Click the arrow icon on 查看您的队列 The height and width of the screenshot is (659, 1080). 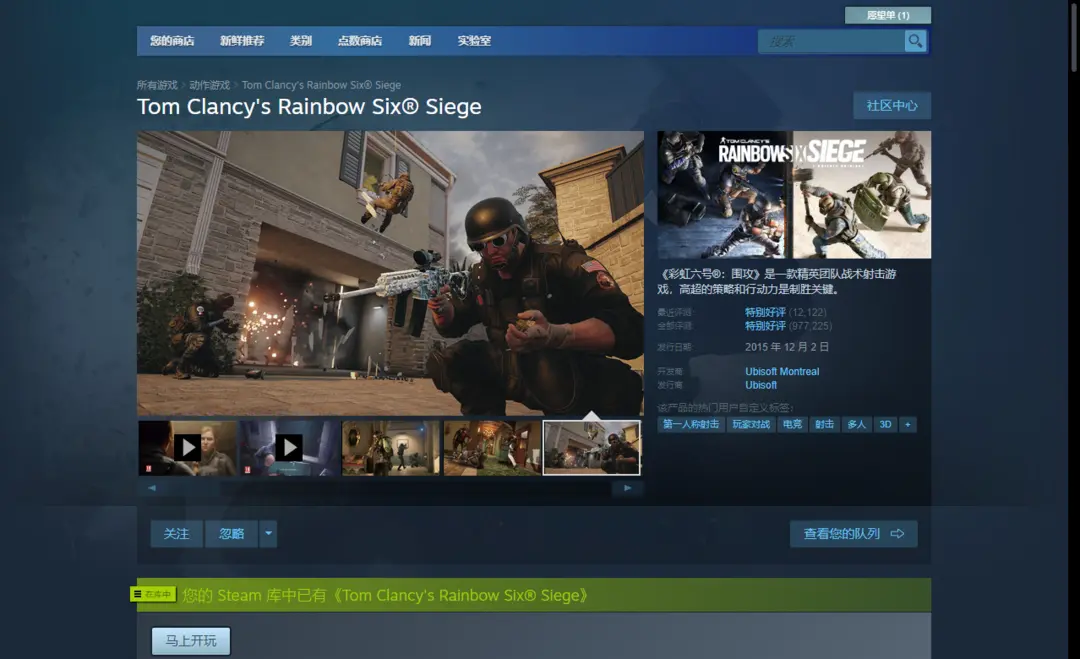tap(897, 534)
